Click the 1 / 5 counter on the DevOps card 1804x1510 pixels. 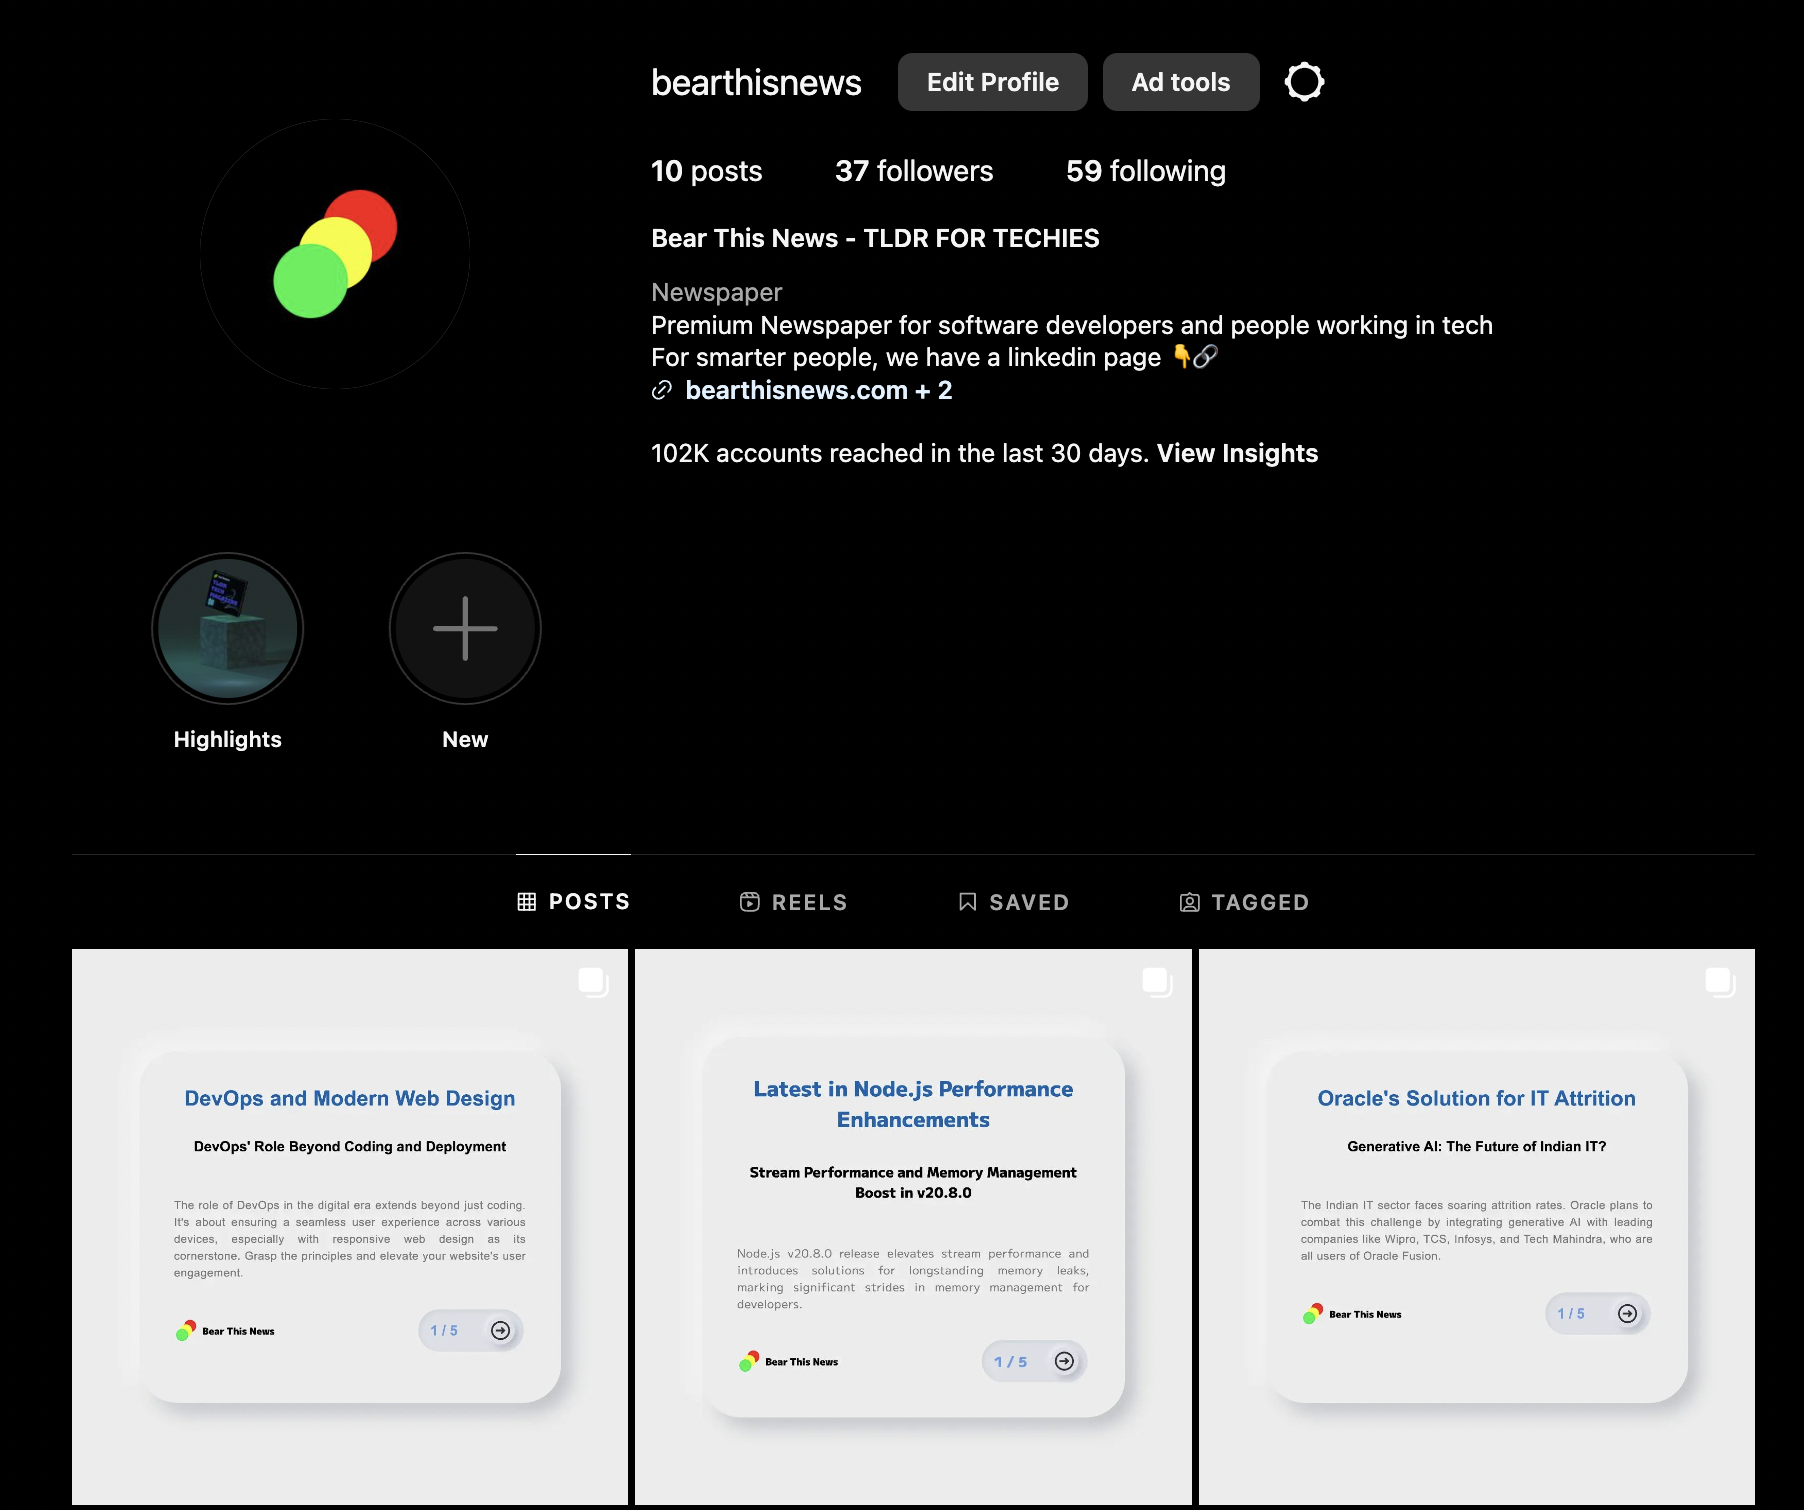coord(444,1331)
